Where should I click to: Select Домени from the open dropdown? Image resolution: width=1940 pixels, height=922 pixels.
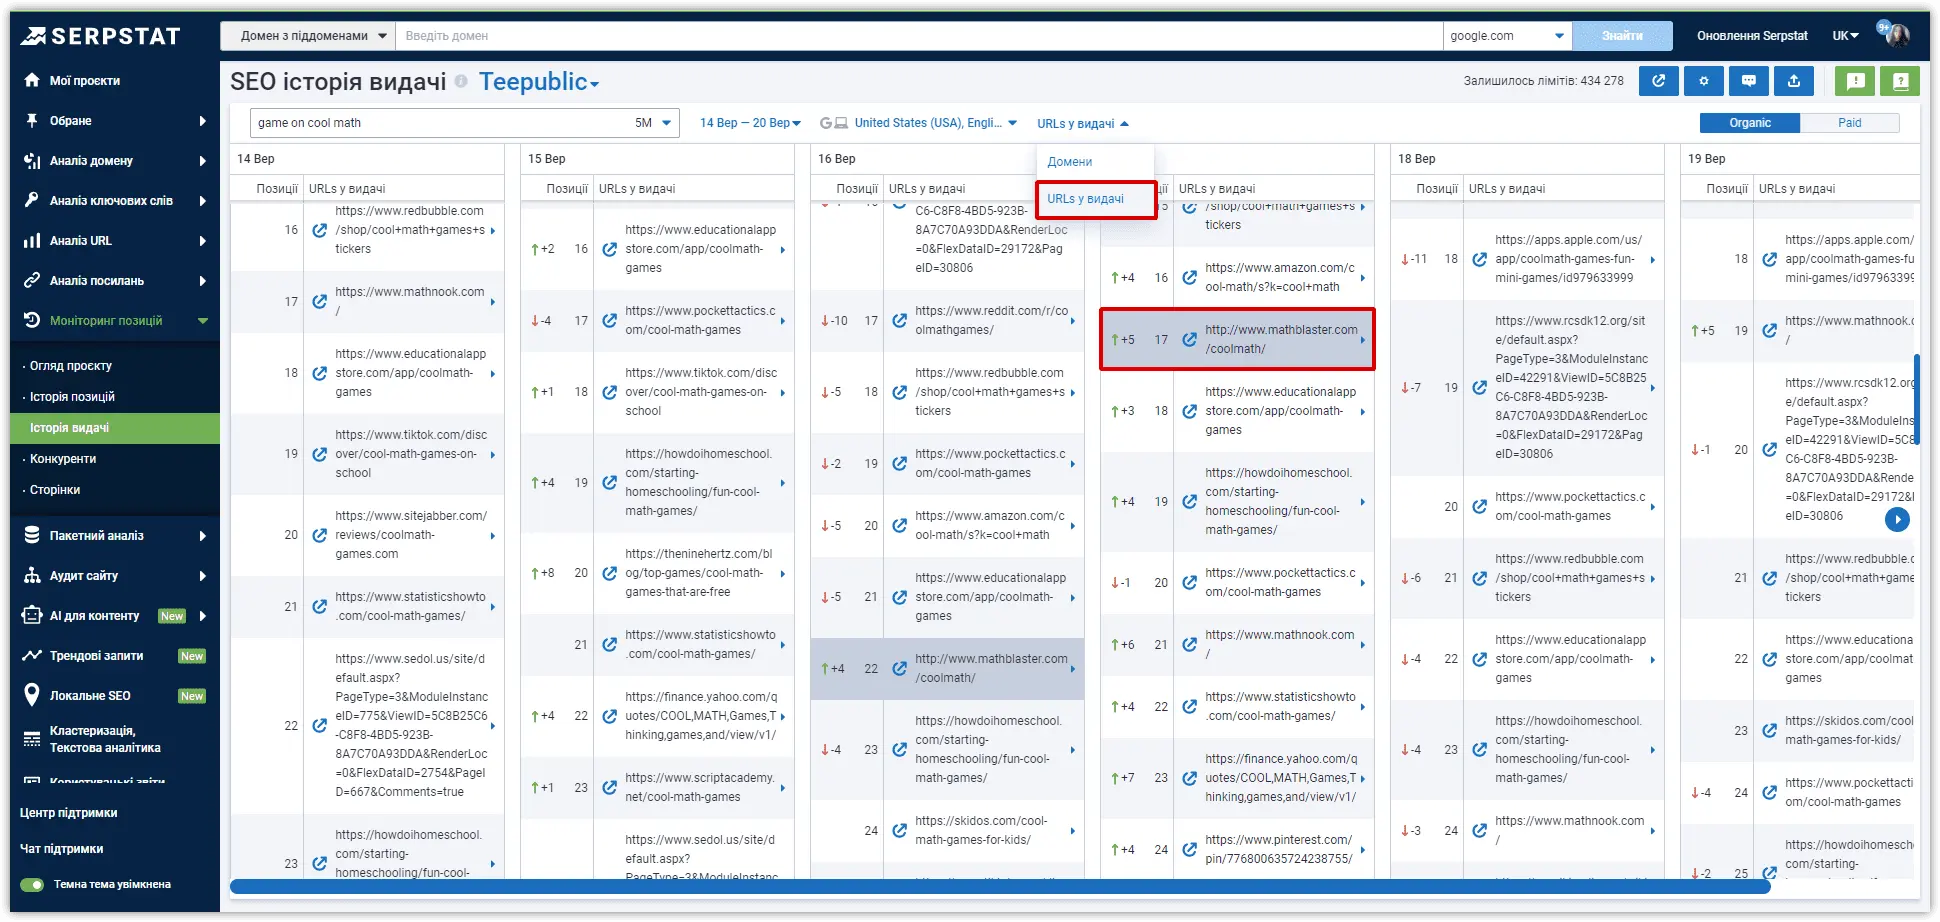[x=1070, y=162]
